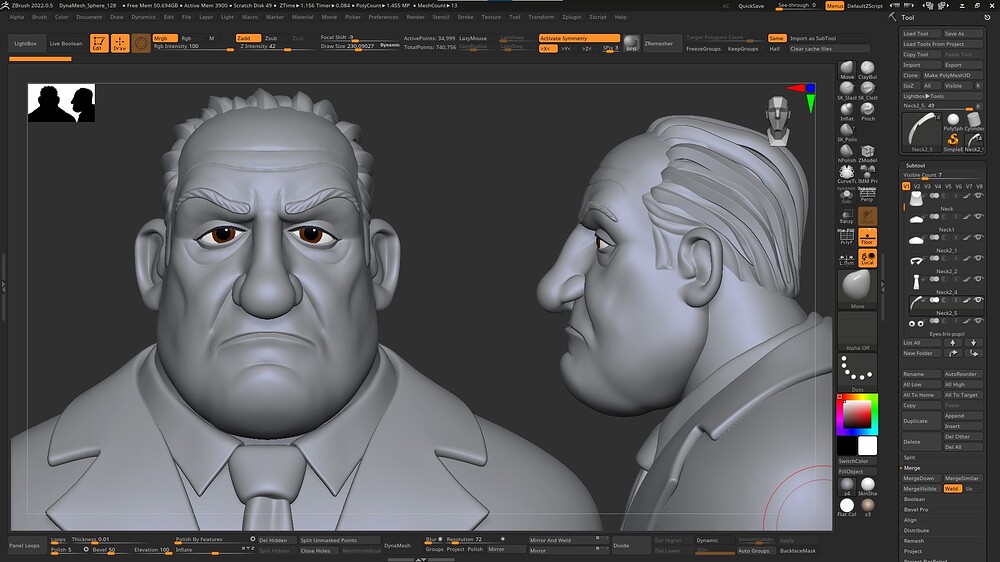Toggle Transp transparency mode

pyautogui.click(x=846, y=216)
